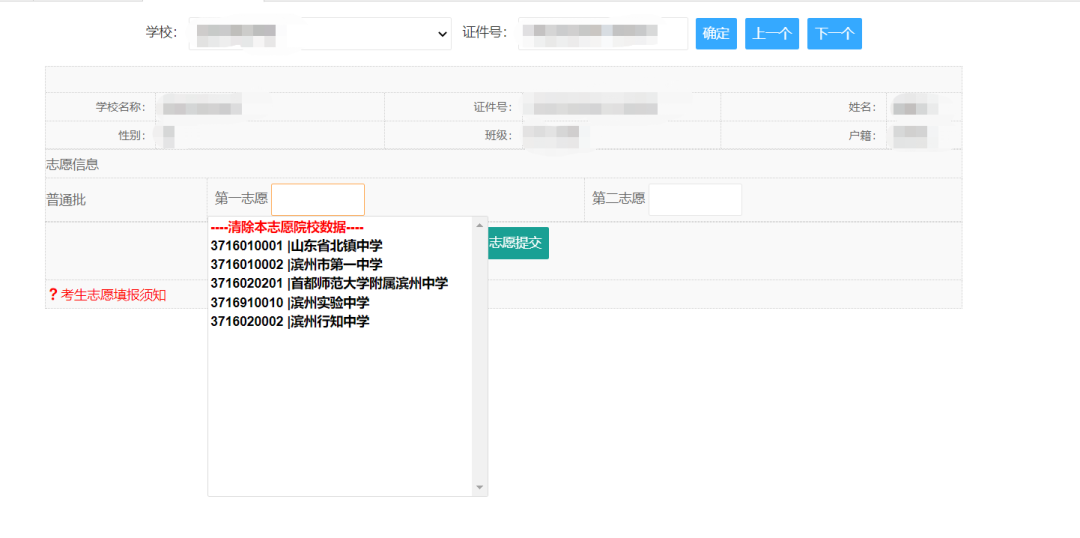
Task: Open the 第二志愿 input box
Action: click(x=695, y=199)
